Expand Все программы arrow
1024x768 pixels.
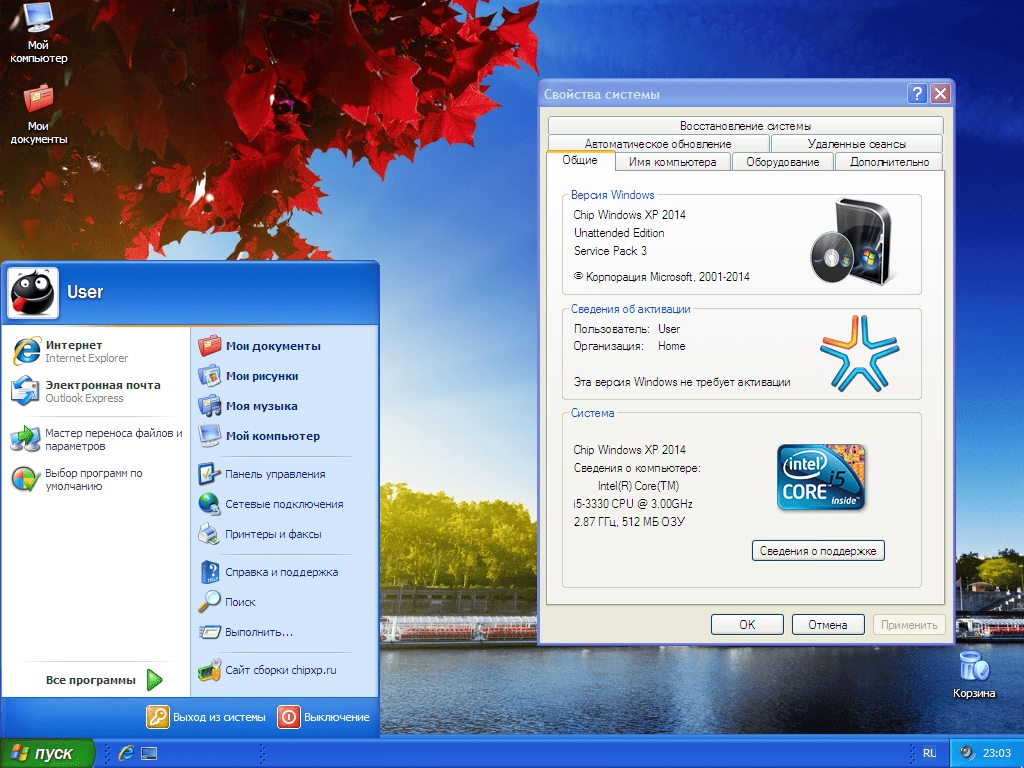click(x=155, y=680)
